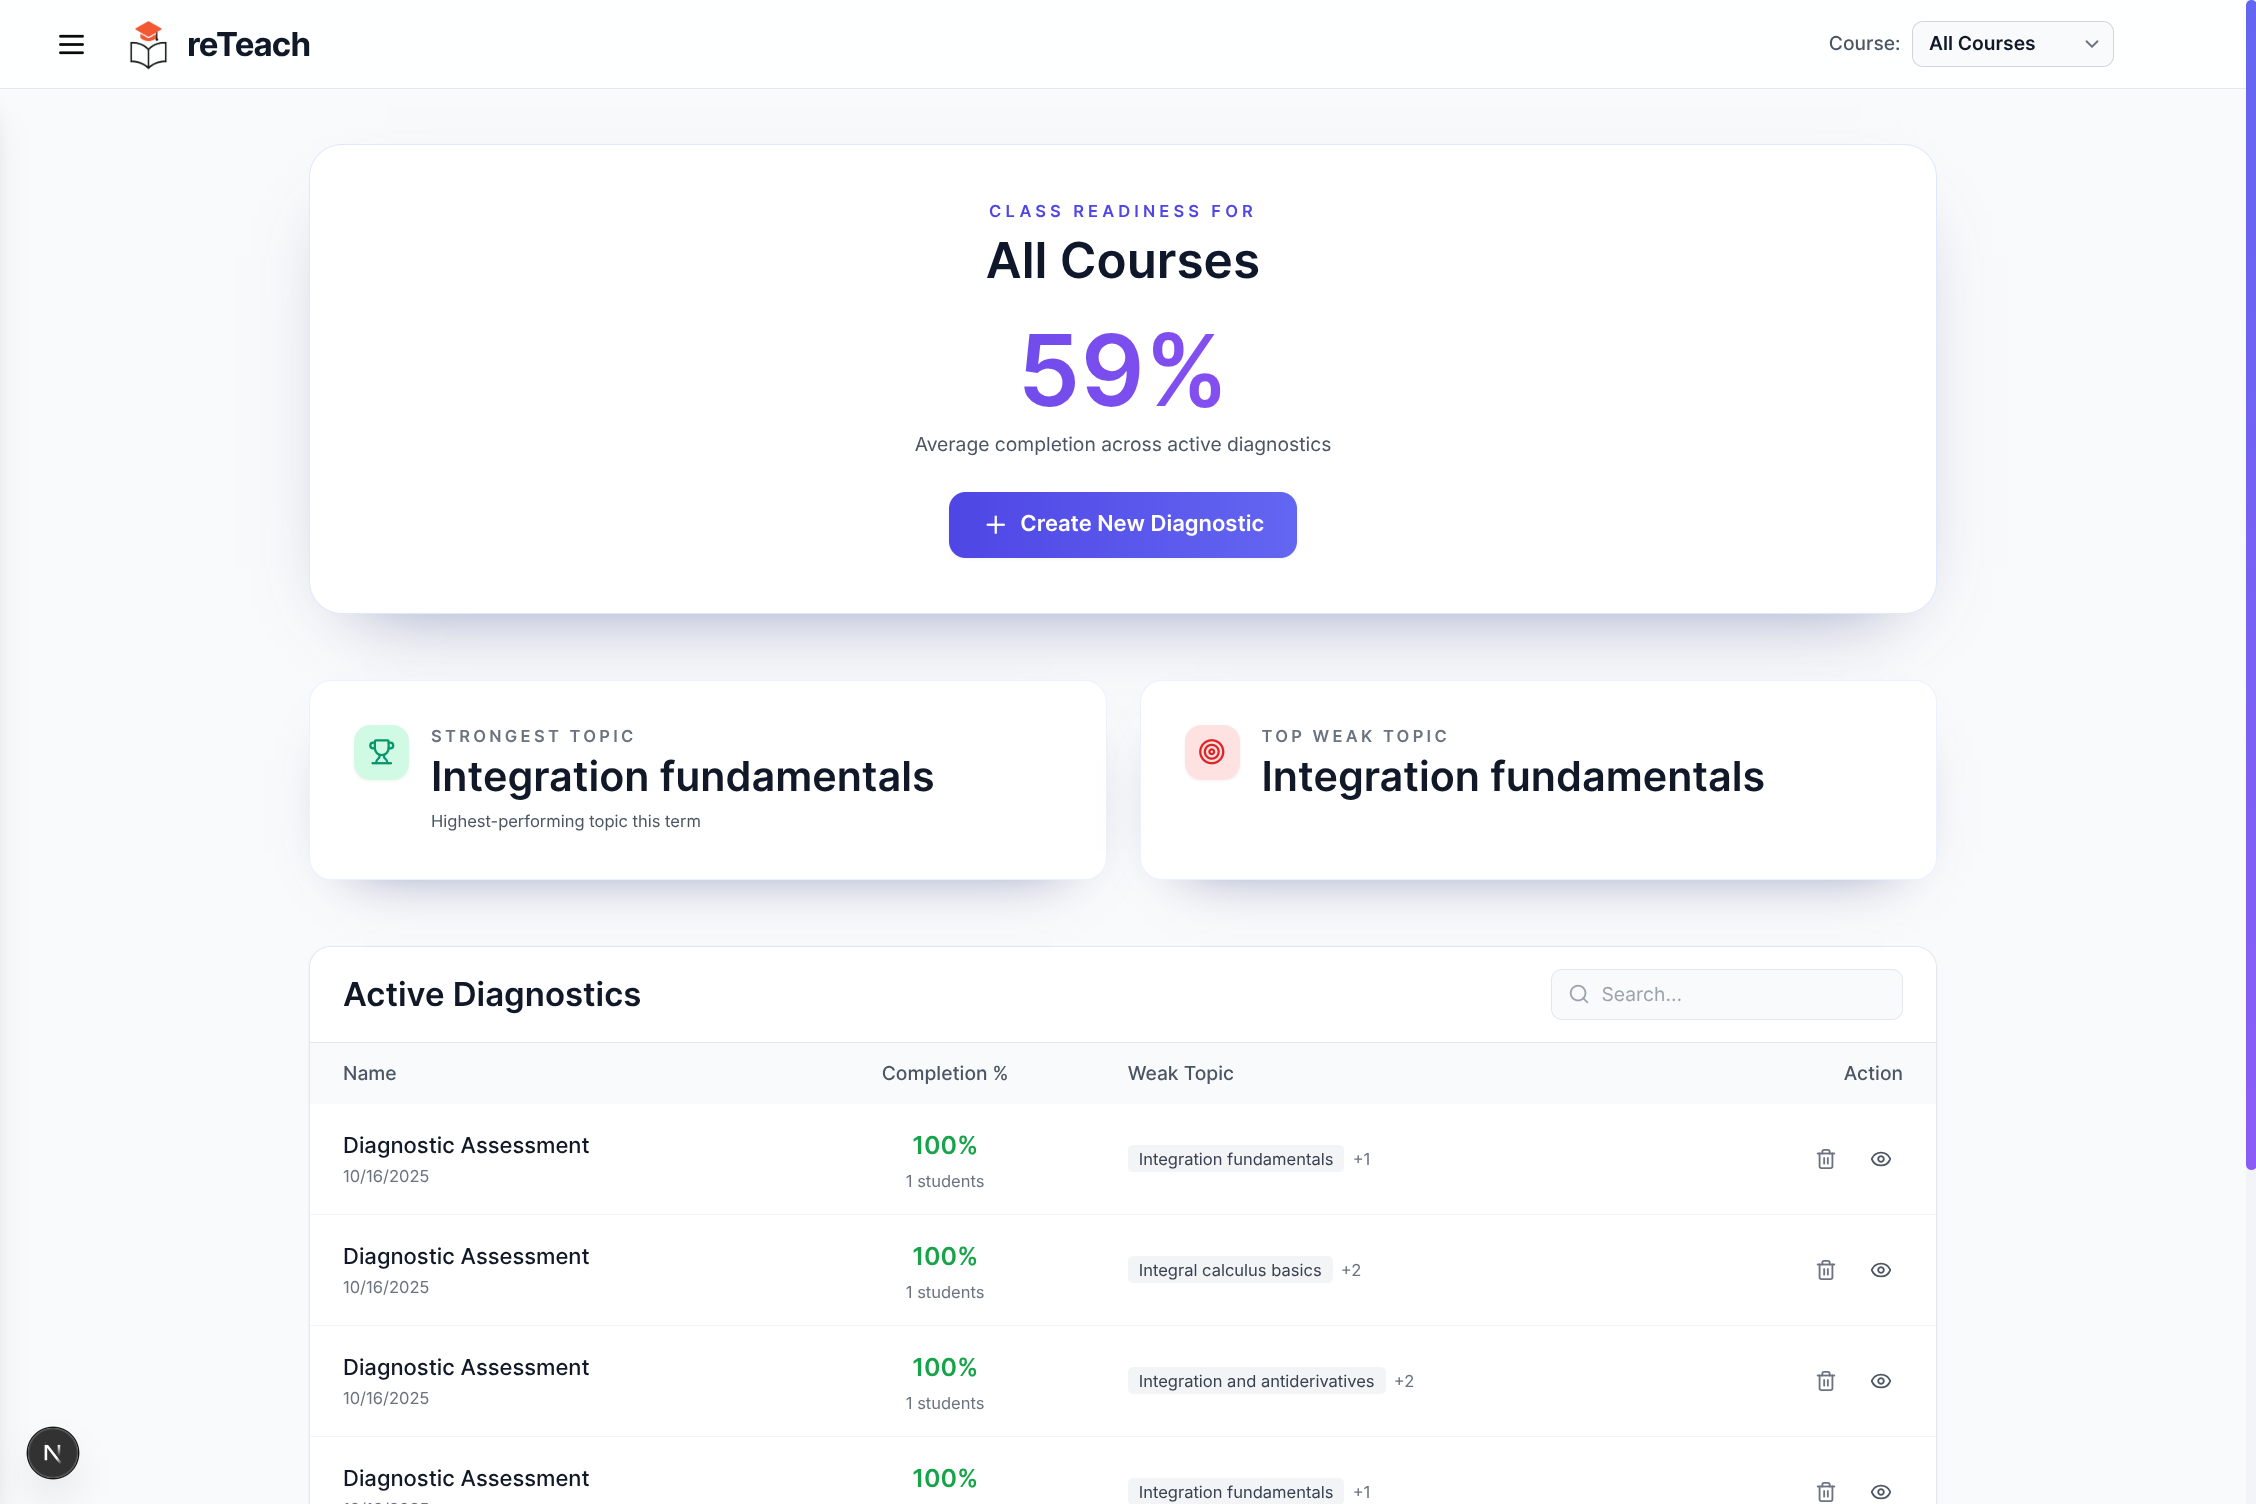View the Integration and antiderivatives diagnostic
The height and width of the screenshot is (1504, 2256).
1880,1381
